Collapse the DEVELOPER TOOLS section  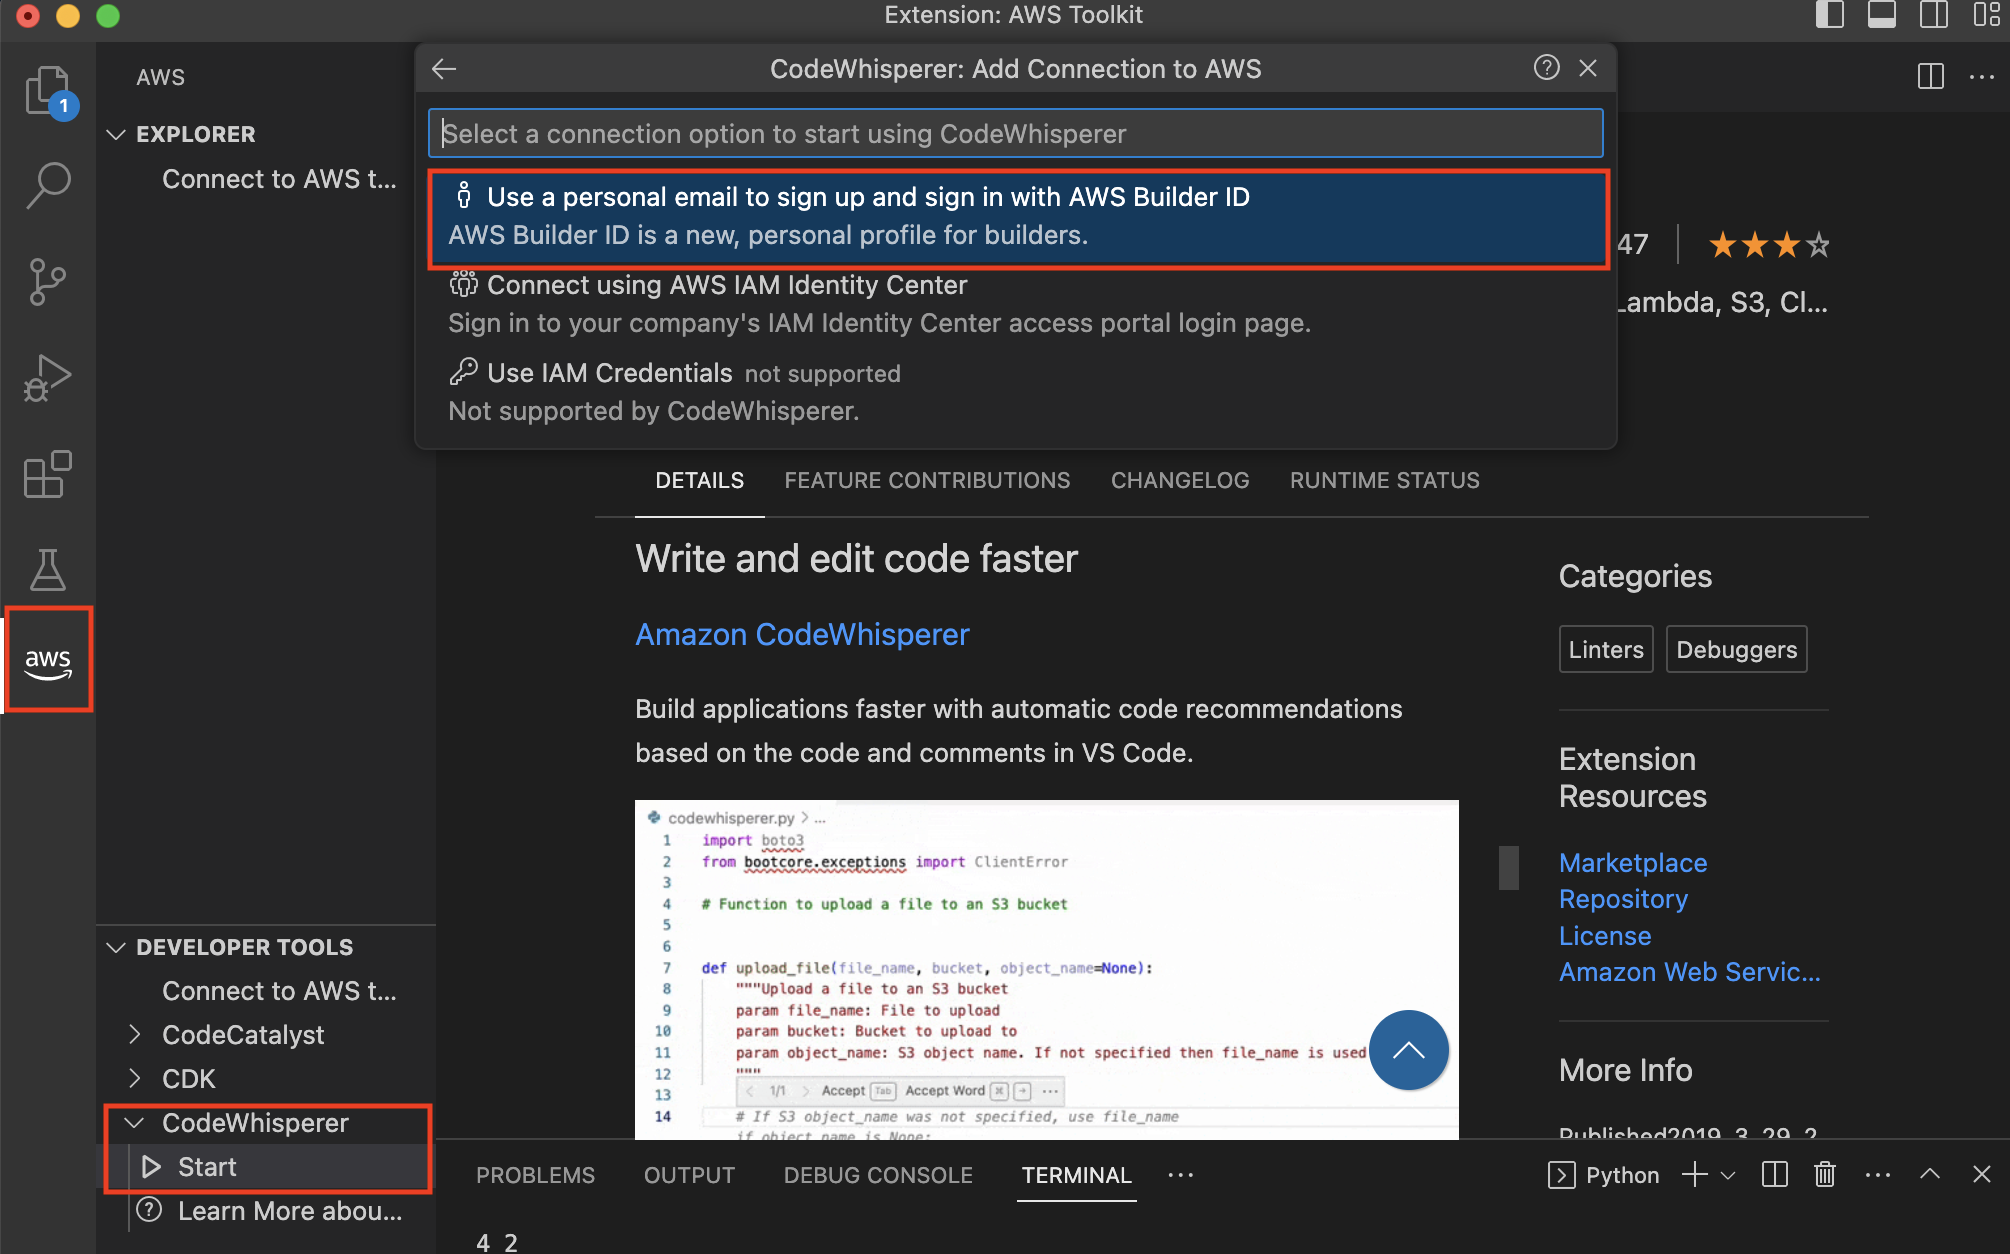pos(117,947)
